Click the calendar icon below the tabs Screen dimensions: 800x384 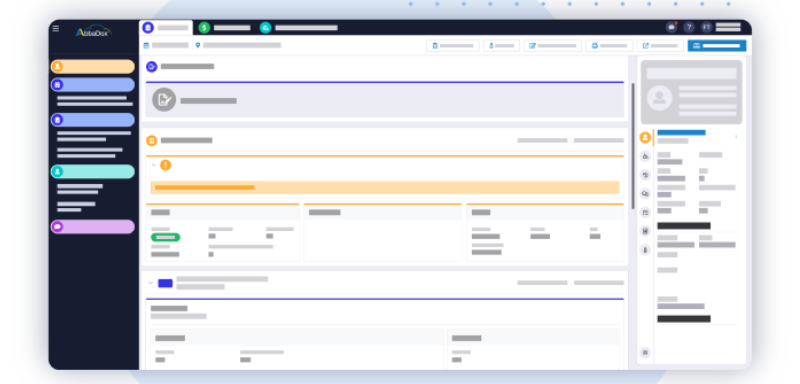(146, 45)
